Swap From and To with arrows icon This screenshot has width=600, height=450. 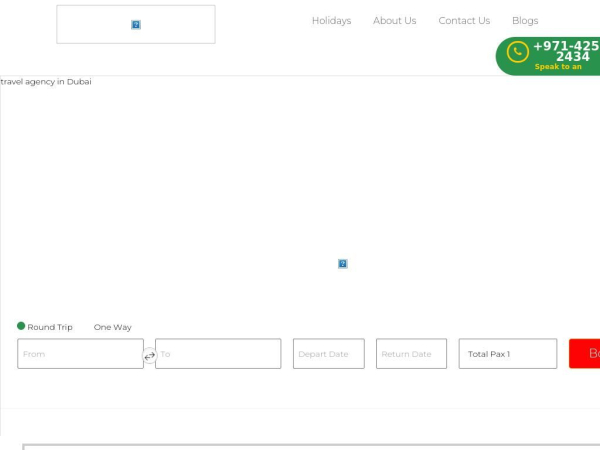point(150,355)
